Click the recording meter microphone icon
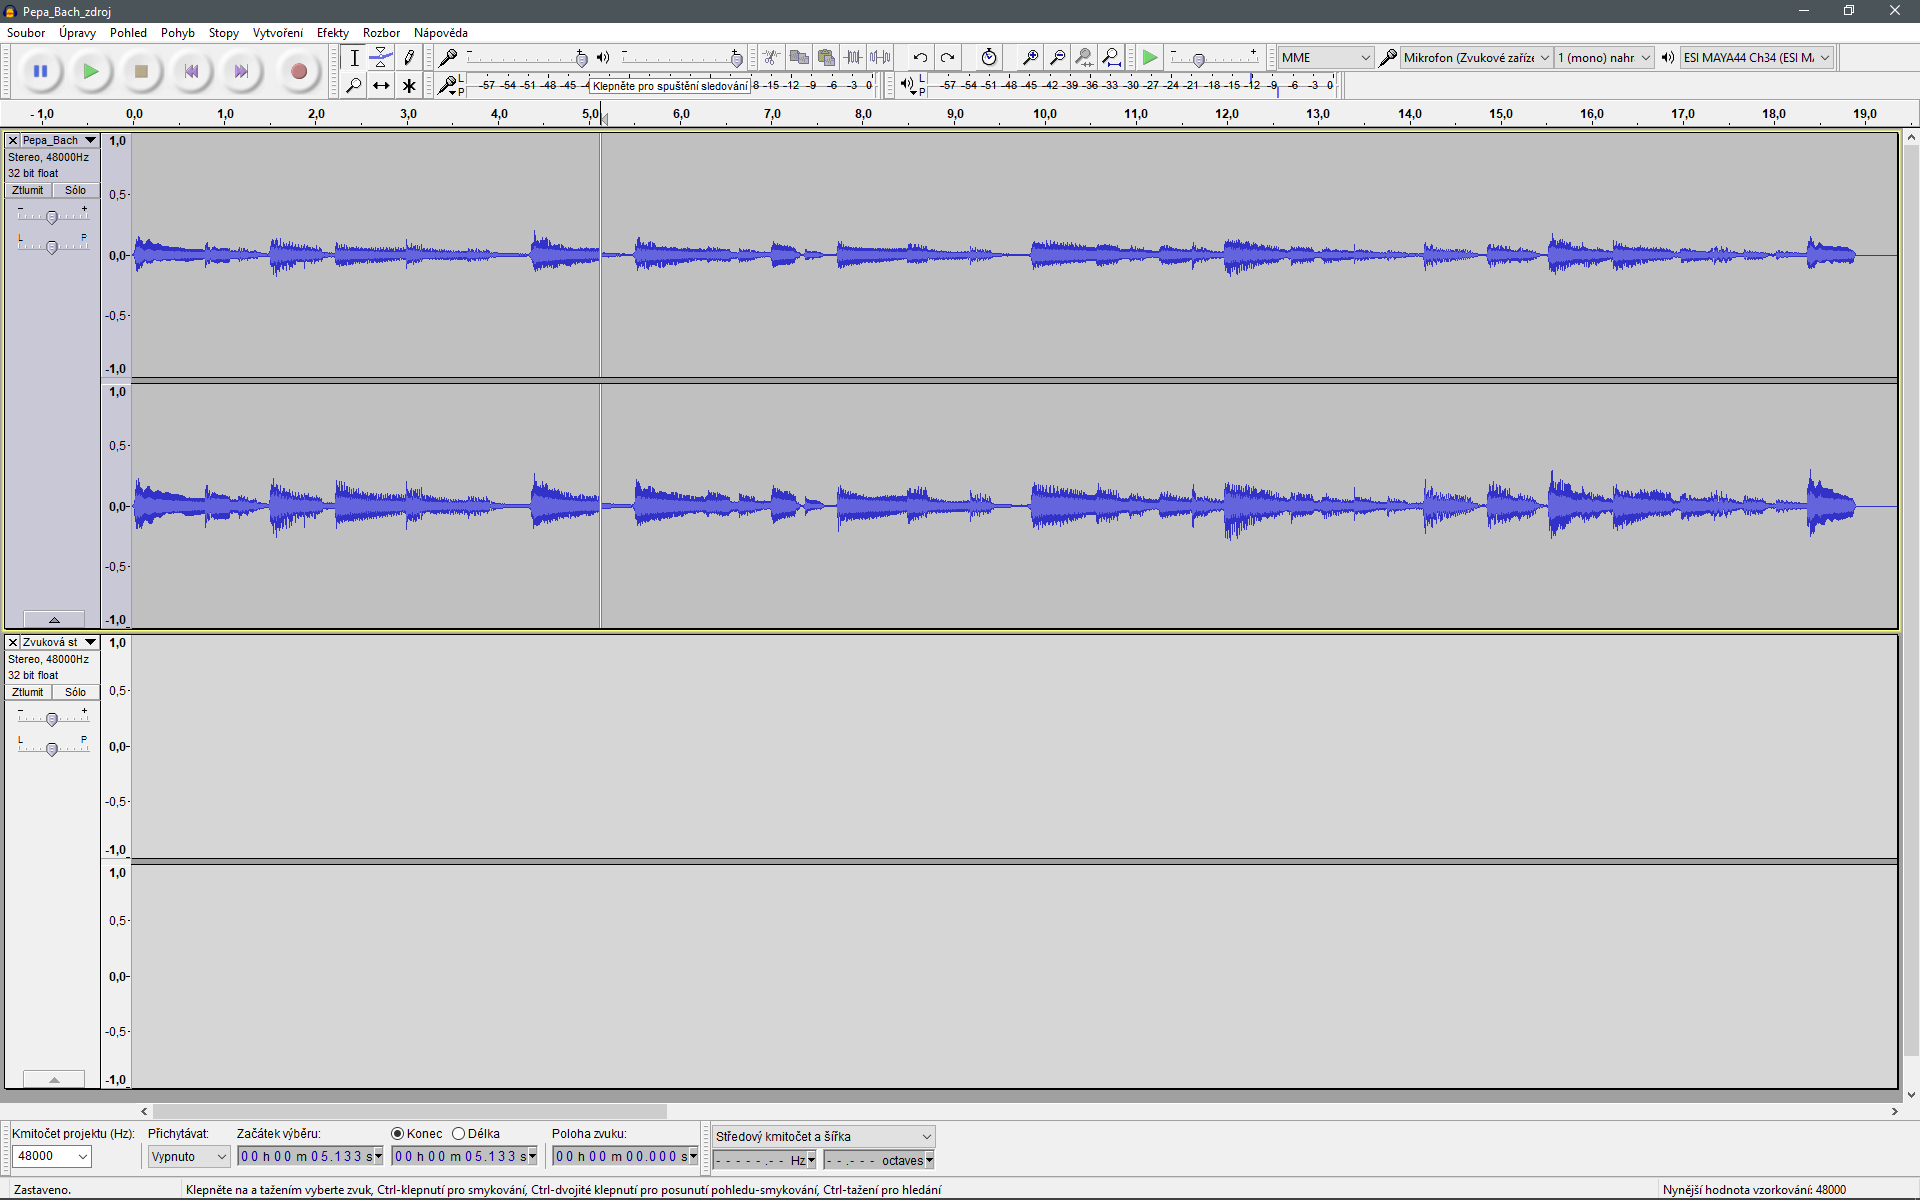This screenshot has height=1200, width=1920. 448,86
